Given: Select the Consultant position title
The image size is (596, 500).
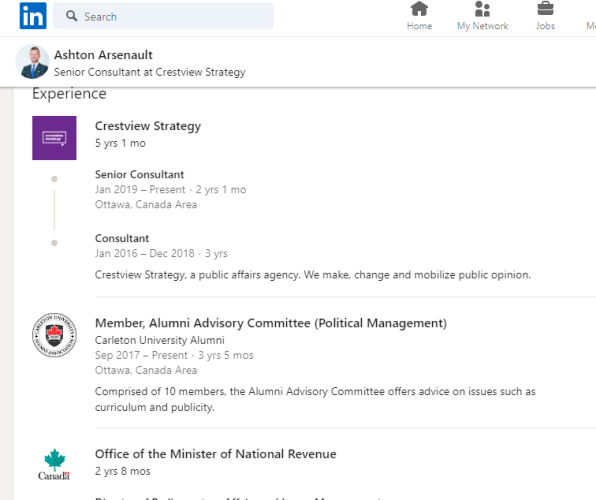Looking at the screenshot, I should pos(122,238).
